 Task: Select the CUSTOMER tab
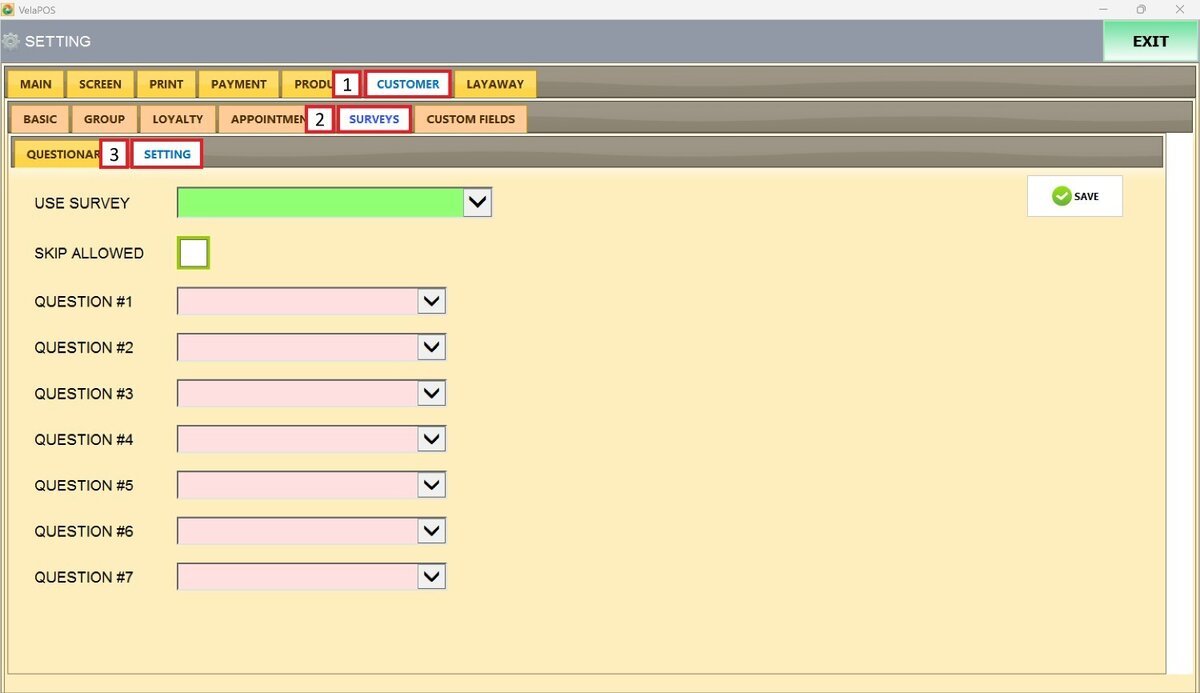tap(408, 84)
